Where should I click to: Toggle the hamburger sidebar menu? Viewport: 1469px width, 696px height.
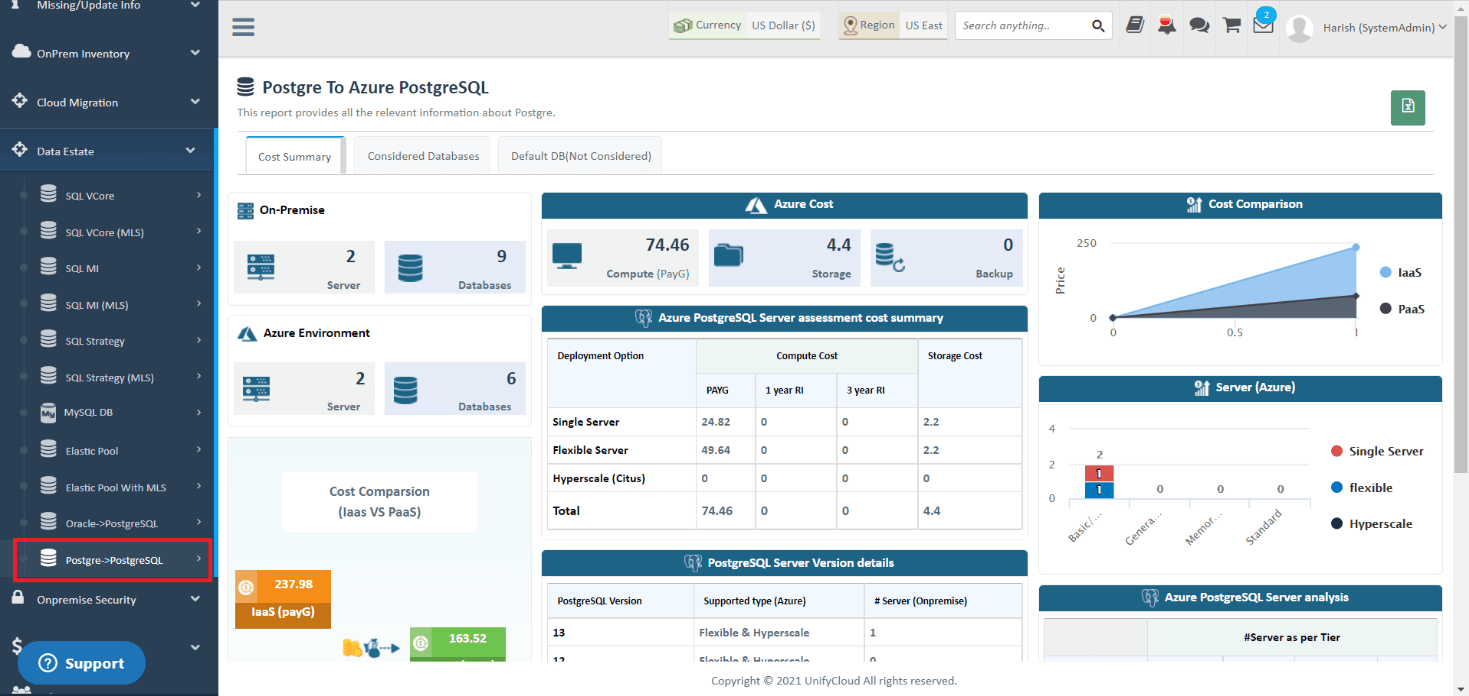pos(243,26)
